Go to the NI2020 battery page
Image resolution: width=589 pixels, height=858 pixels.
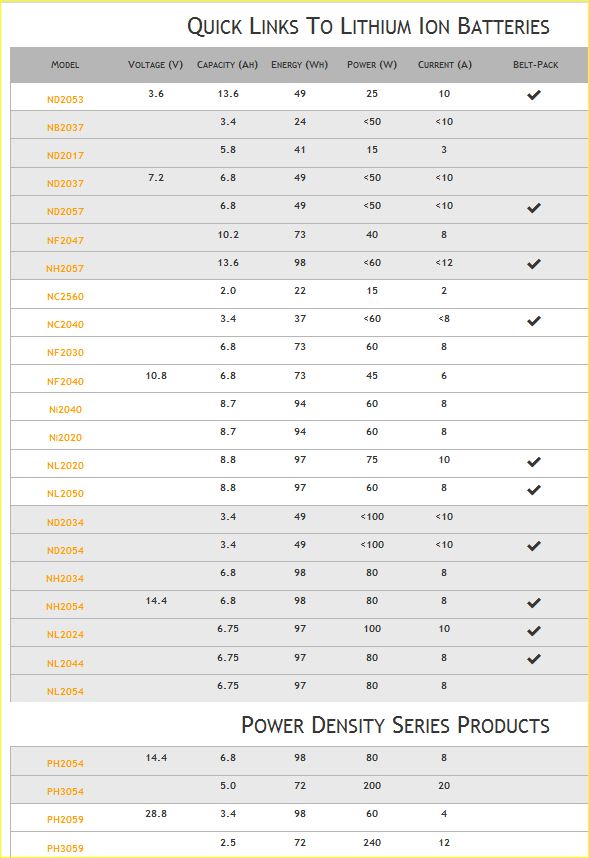65,438
